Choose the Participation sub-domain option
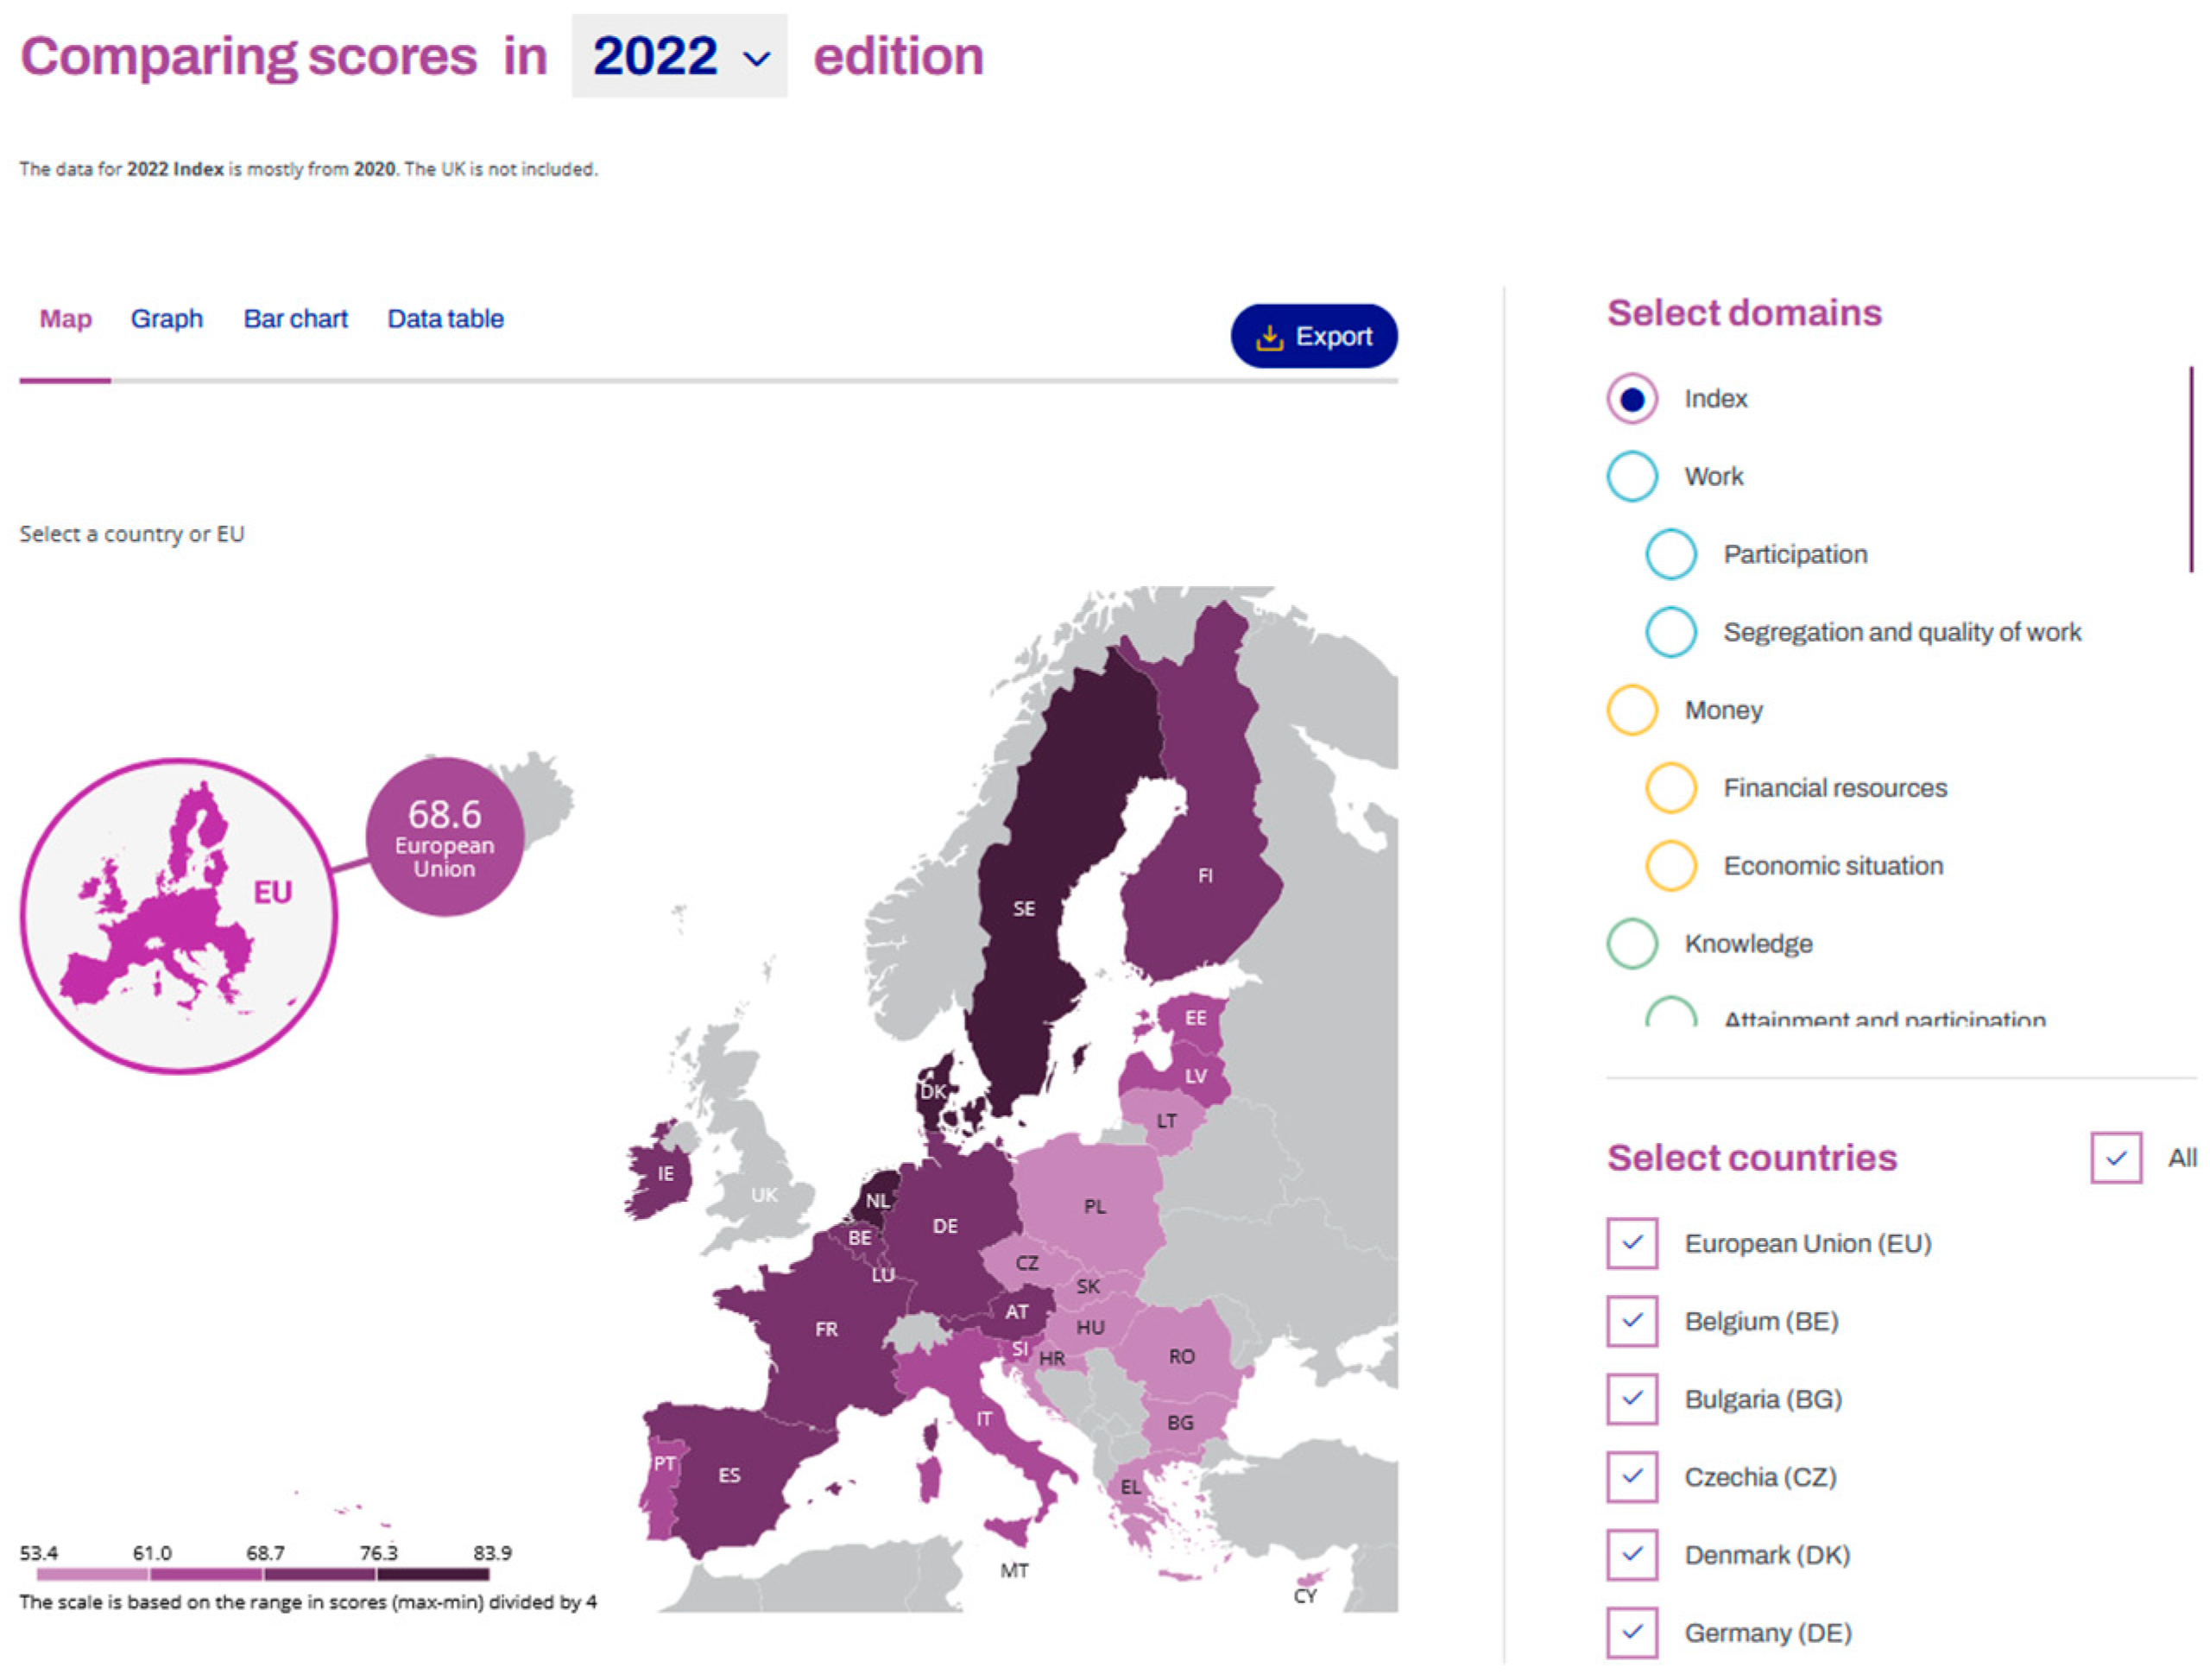 pos(1670,554)
